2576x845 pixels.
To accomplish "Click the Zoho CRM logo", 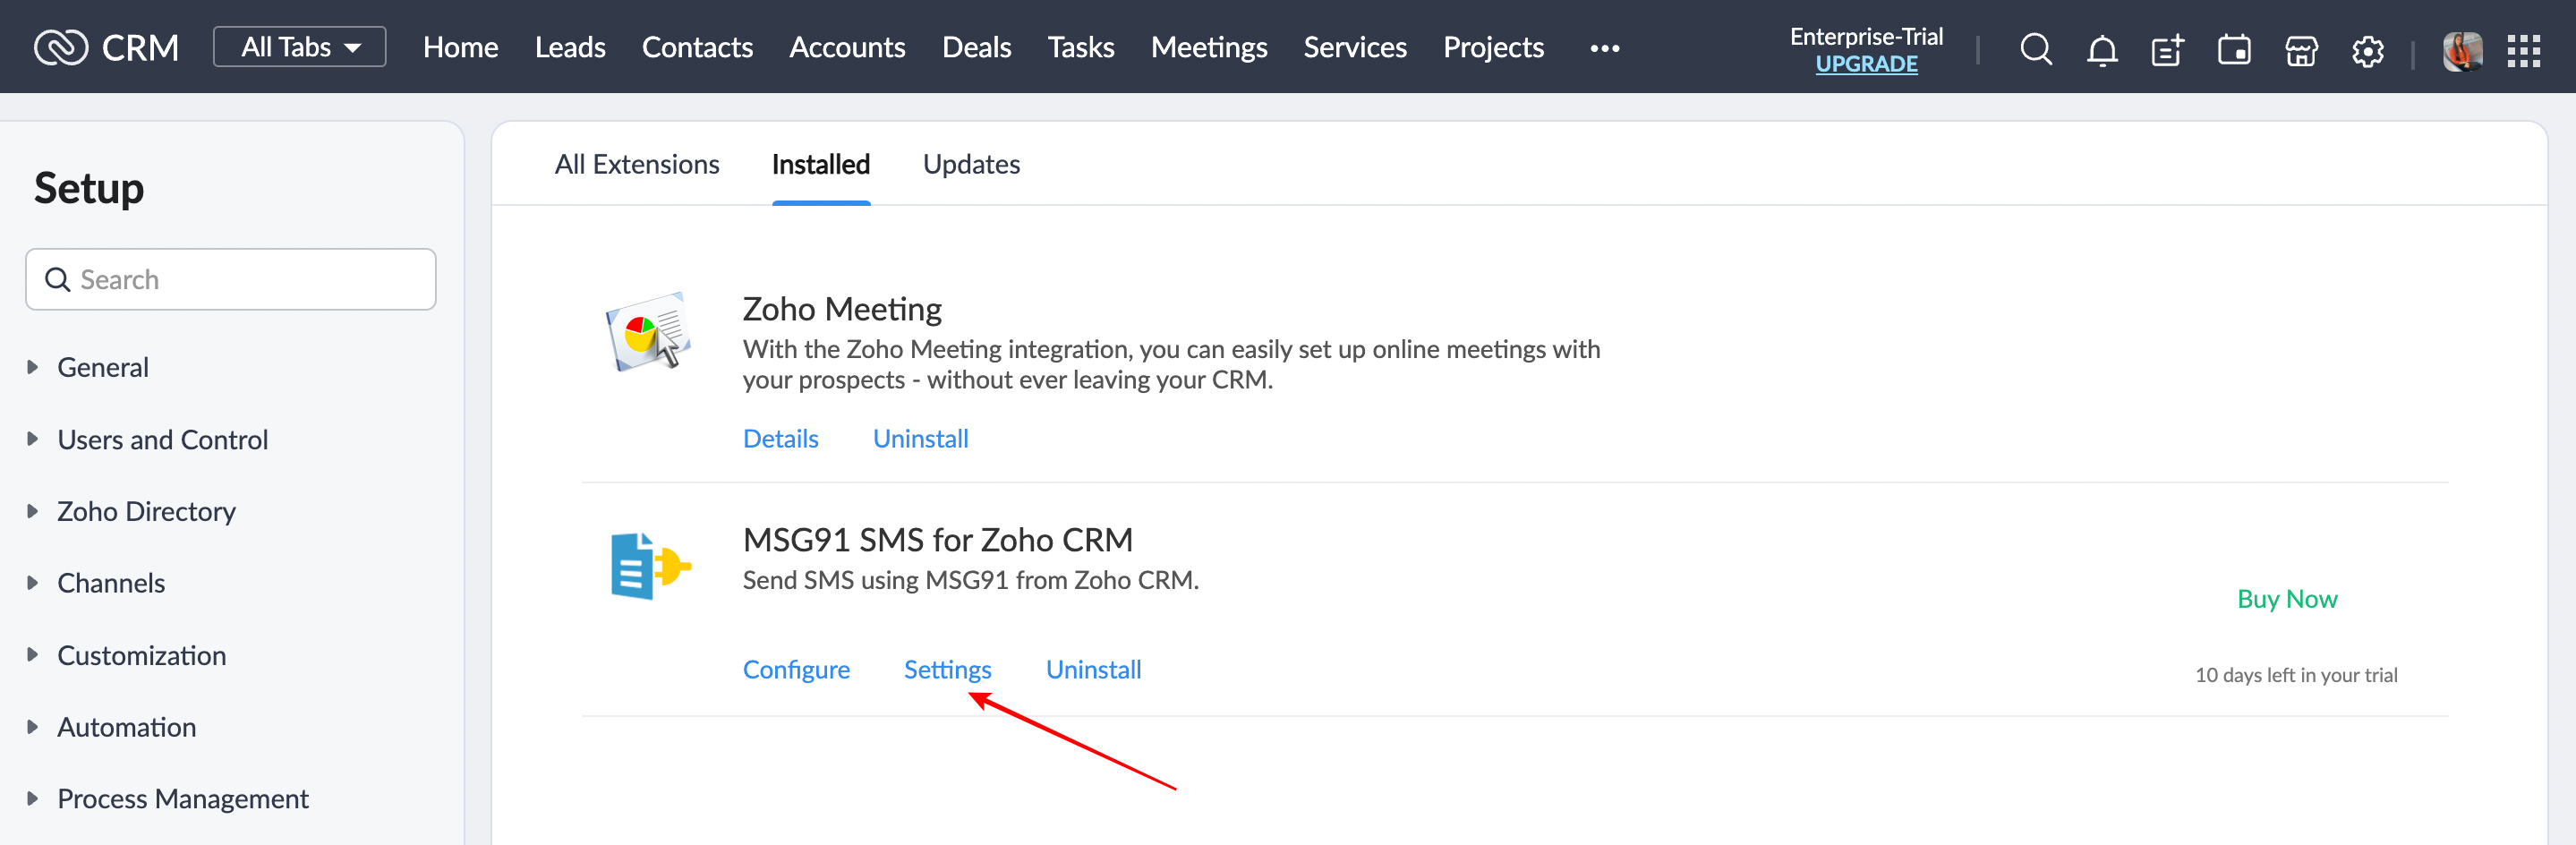I will coord(106,47).
